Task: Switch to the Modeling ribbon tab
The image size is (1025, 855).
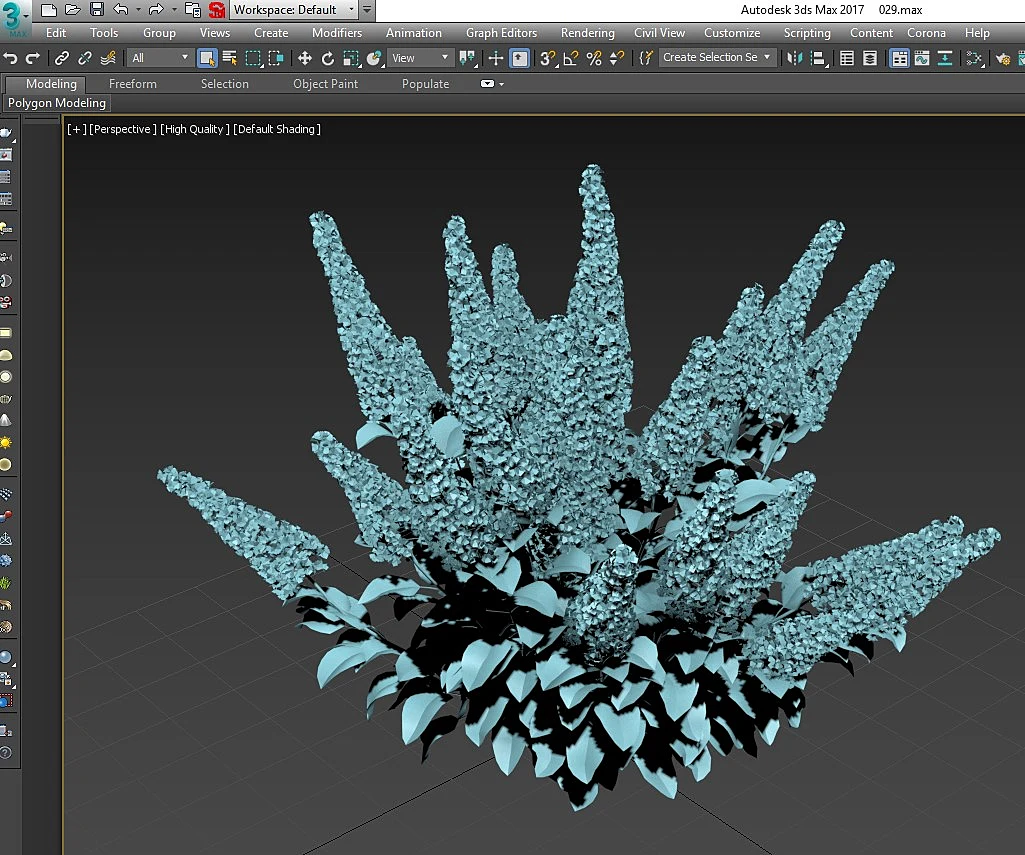Action: pos(52,84)
